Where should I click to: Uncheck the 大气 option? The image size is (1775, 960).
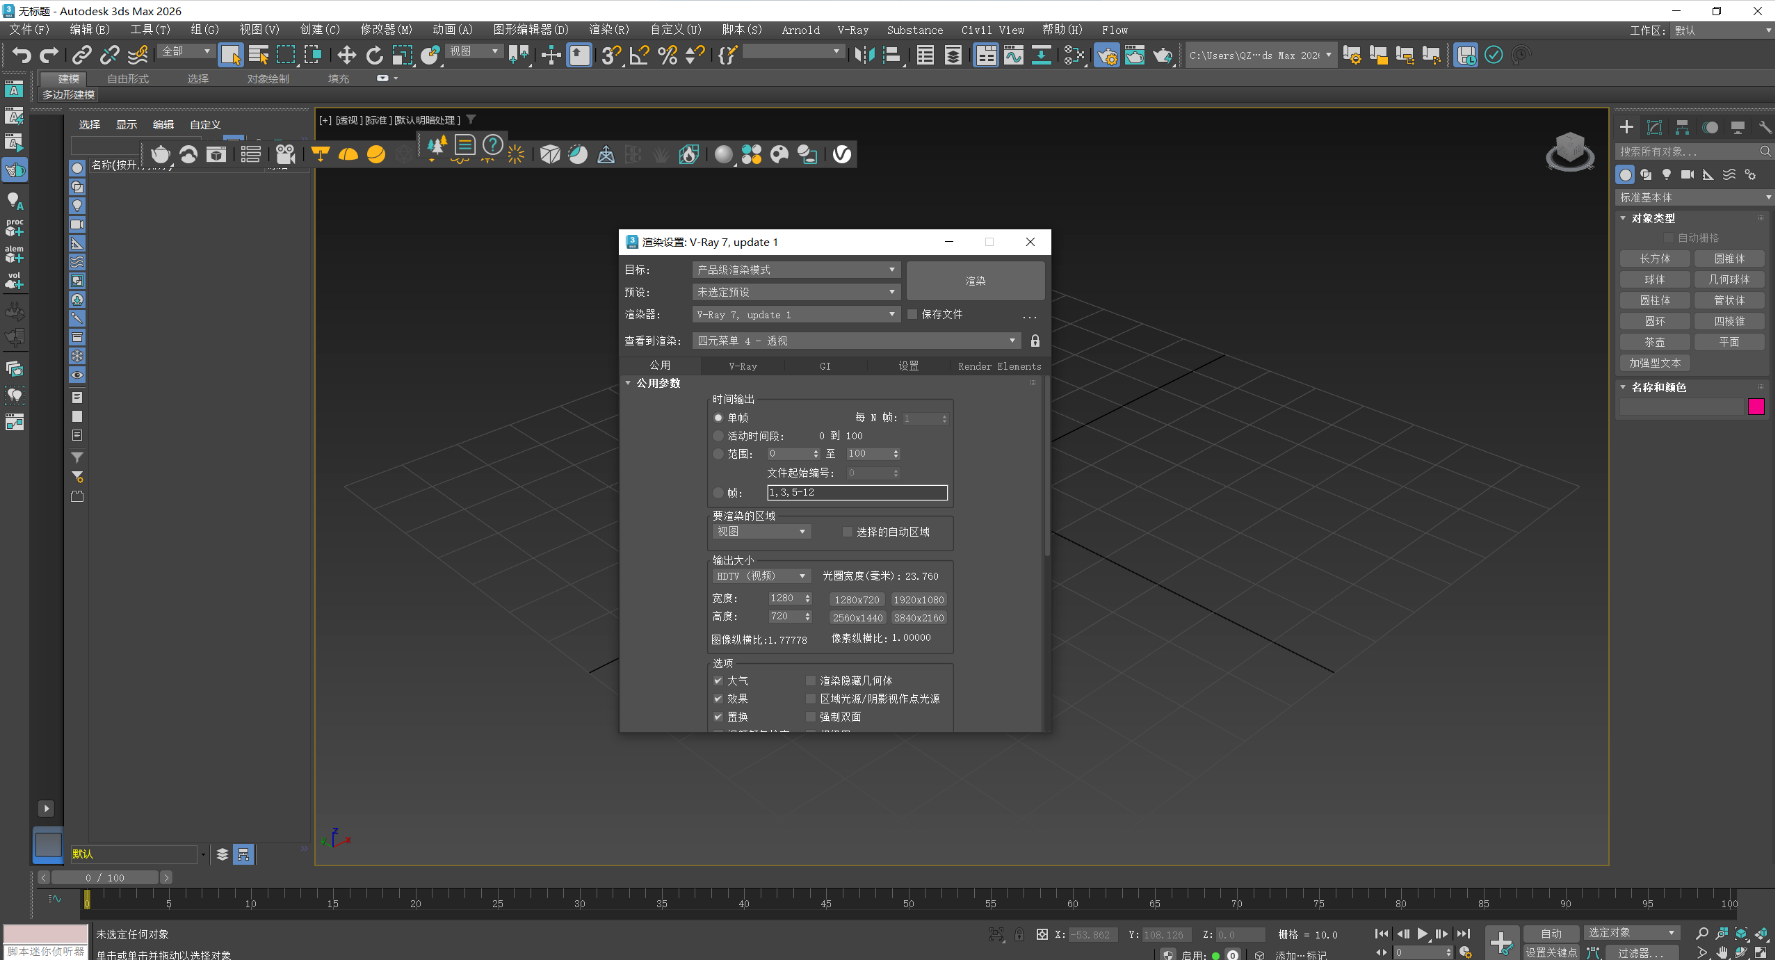click(718, 681)
